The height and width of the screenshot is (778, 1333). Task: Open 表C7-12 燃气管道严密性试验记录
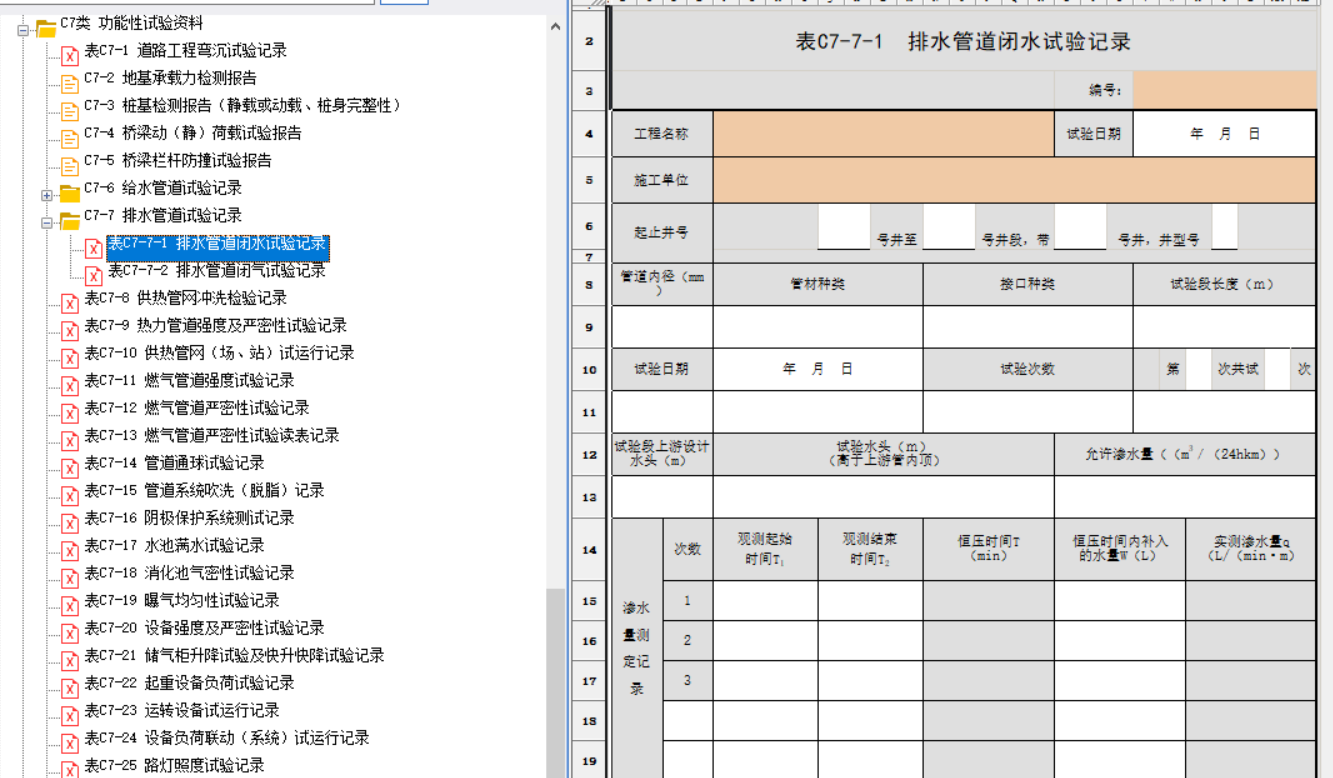point(197,407)
